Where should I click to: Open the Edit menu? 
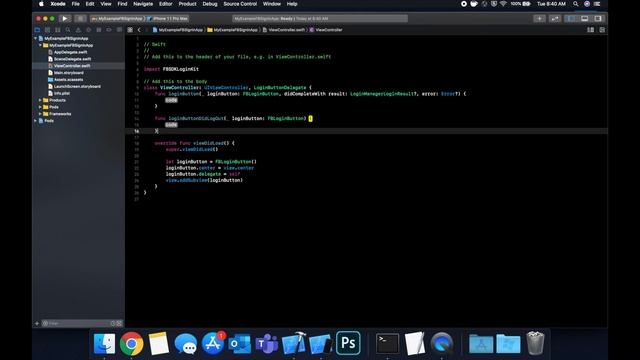tap(90, 4)
